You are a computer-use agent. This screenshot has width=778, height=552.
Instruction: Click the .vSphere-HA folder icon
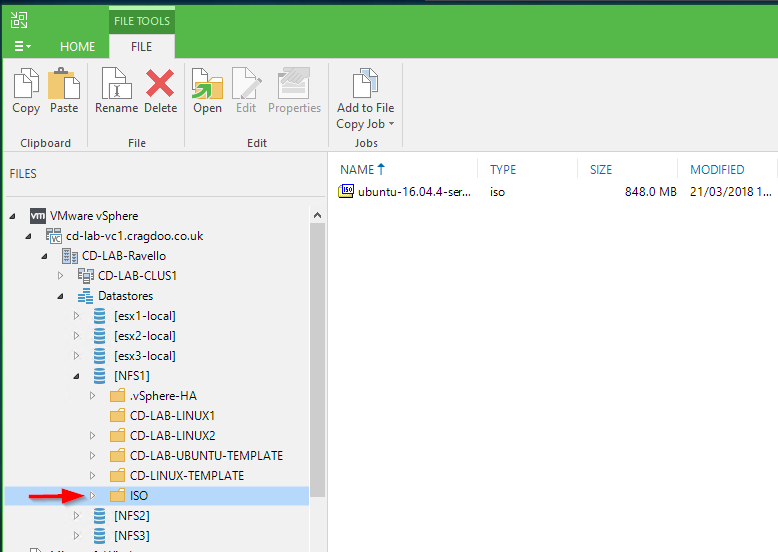click(x=118, y=396)
